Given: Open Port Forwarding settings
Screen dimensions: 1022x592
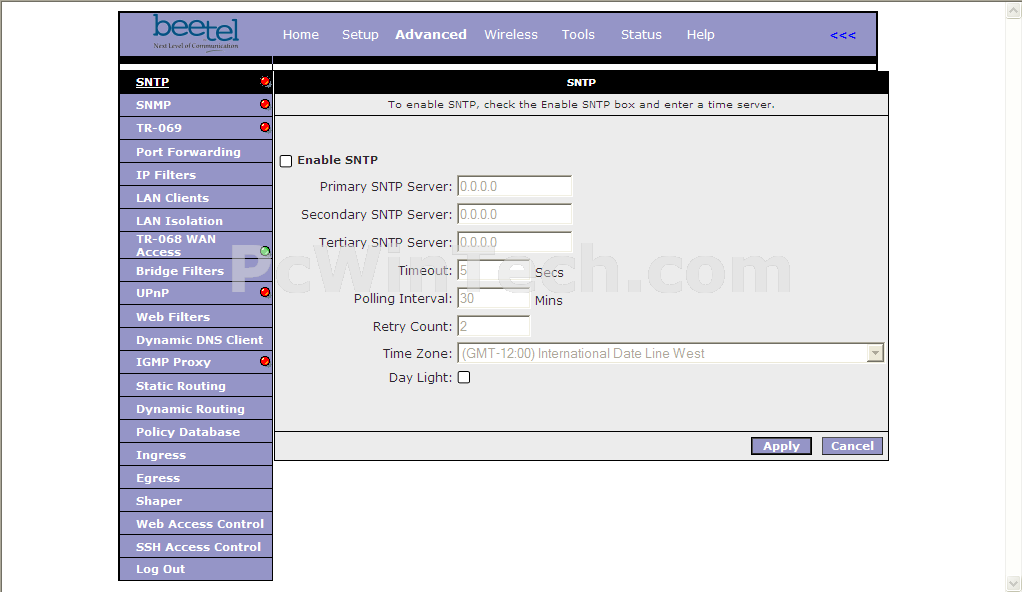Looking at the screenshot, I should 188,152.
